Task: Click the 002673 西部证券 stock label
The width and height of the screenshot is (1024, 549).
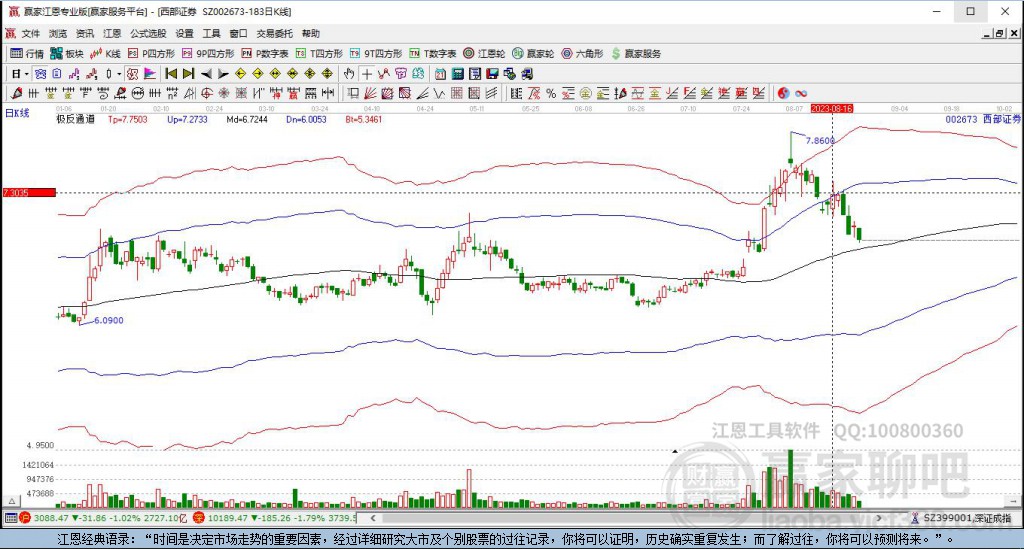Action: 983,119
